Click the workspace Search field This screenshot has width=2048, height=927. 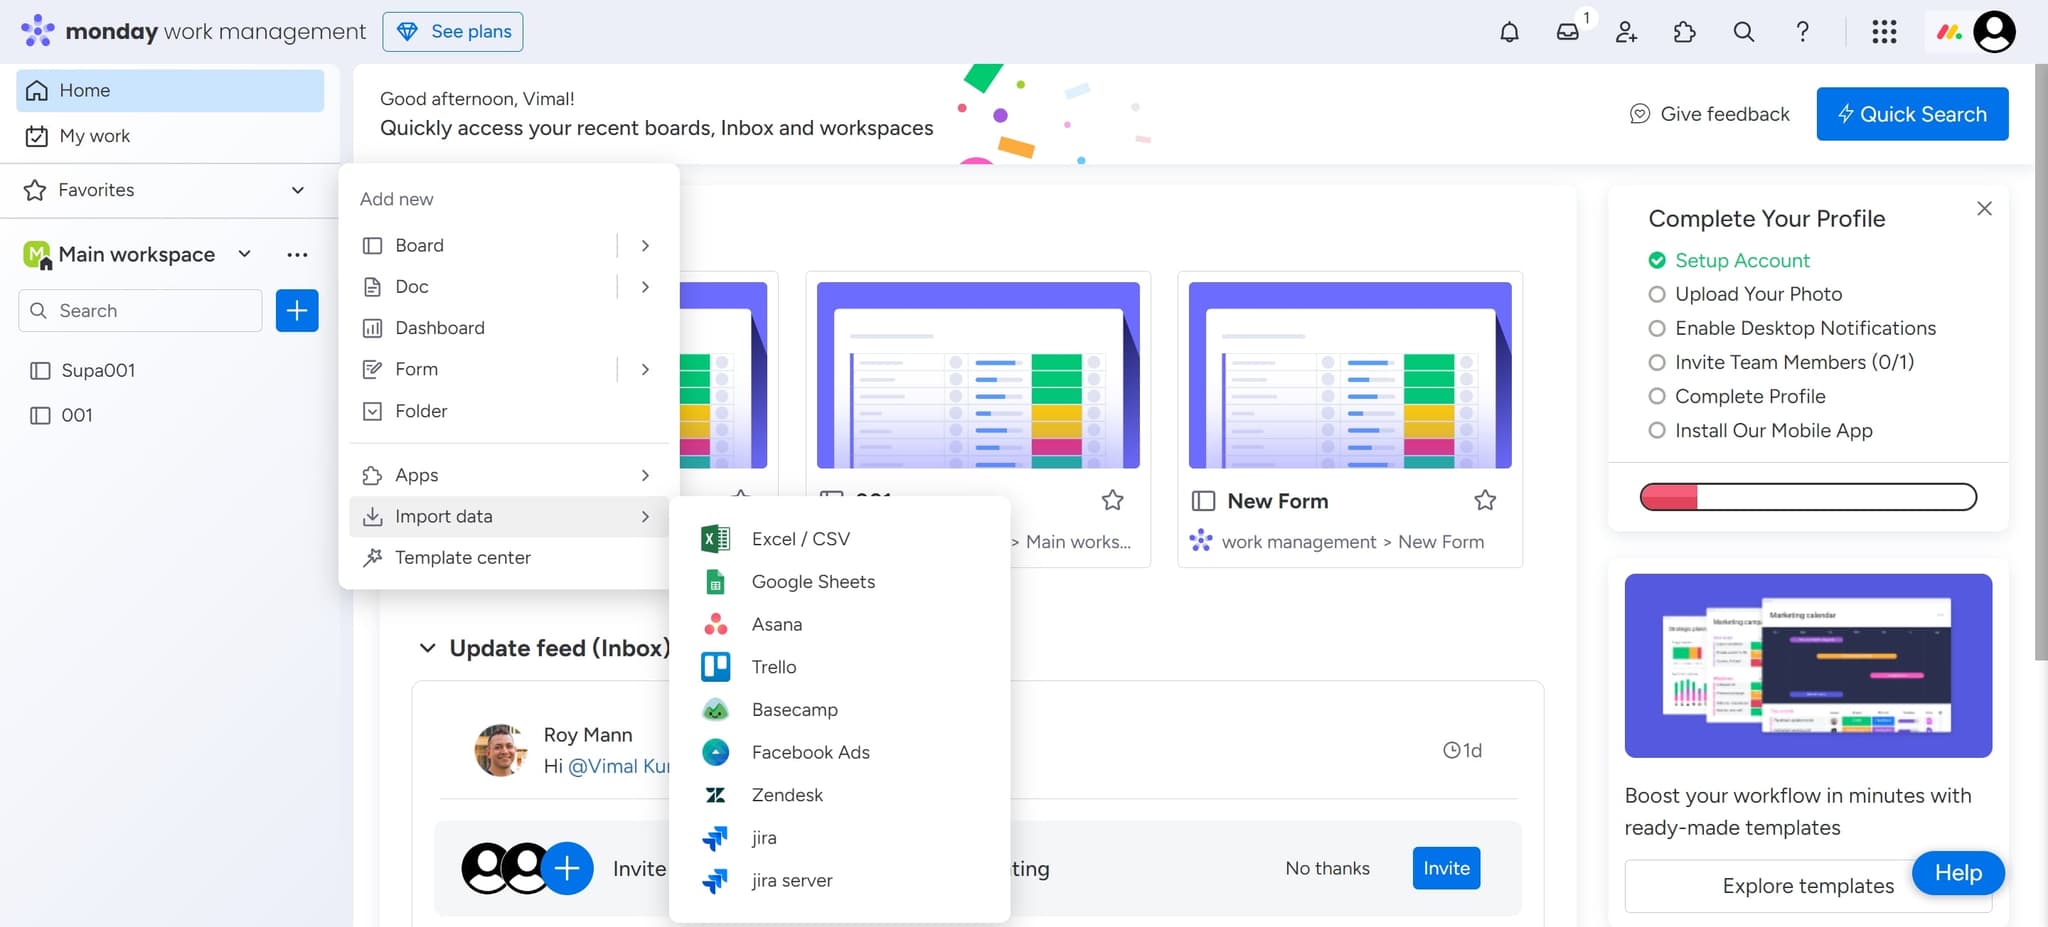click(x=140, y=310)
